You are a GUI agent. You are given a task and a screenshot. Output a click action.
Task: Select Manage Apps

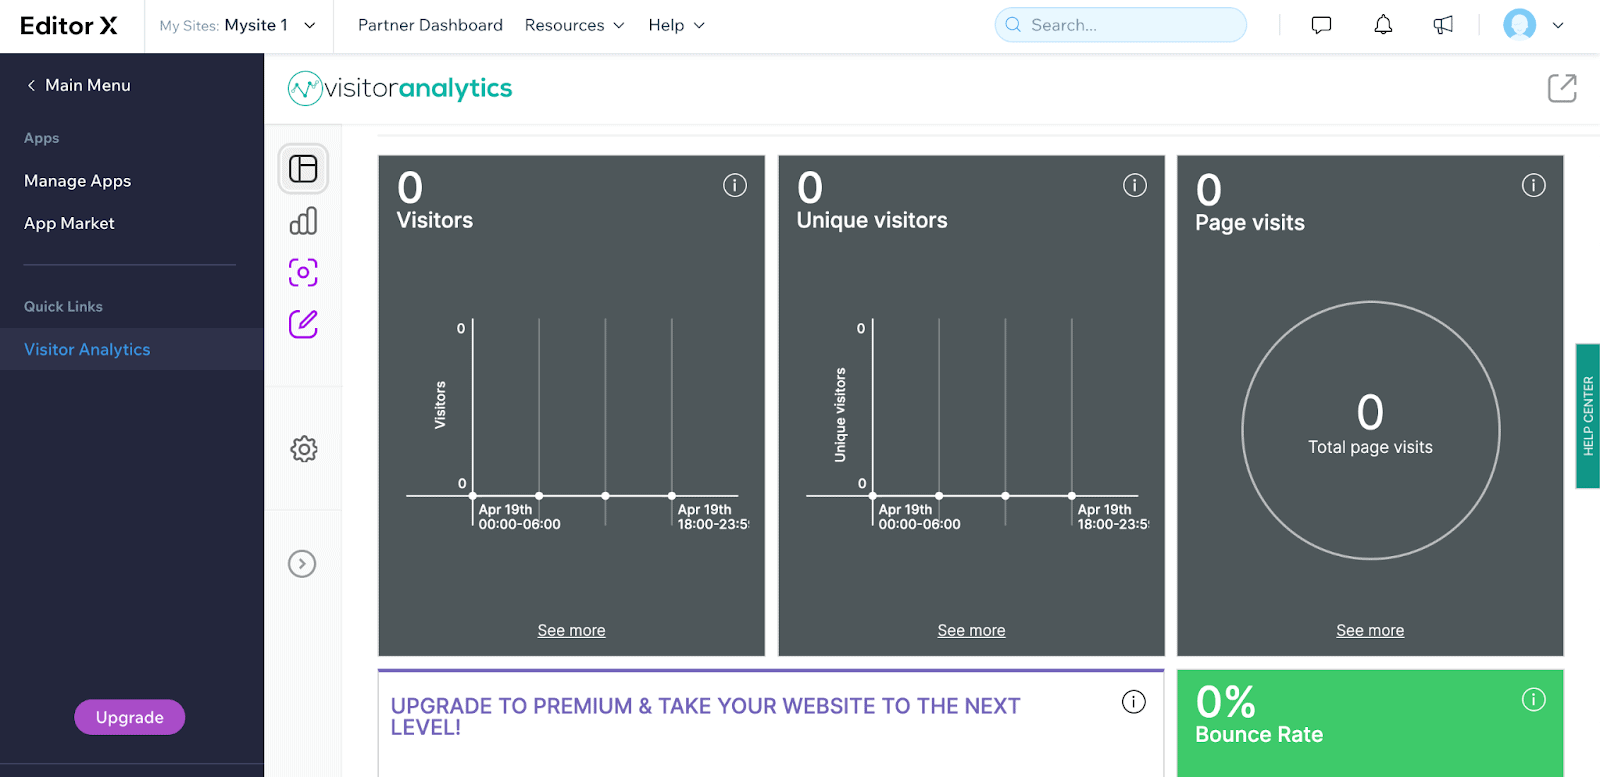(x=77, y=181)
